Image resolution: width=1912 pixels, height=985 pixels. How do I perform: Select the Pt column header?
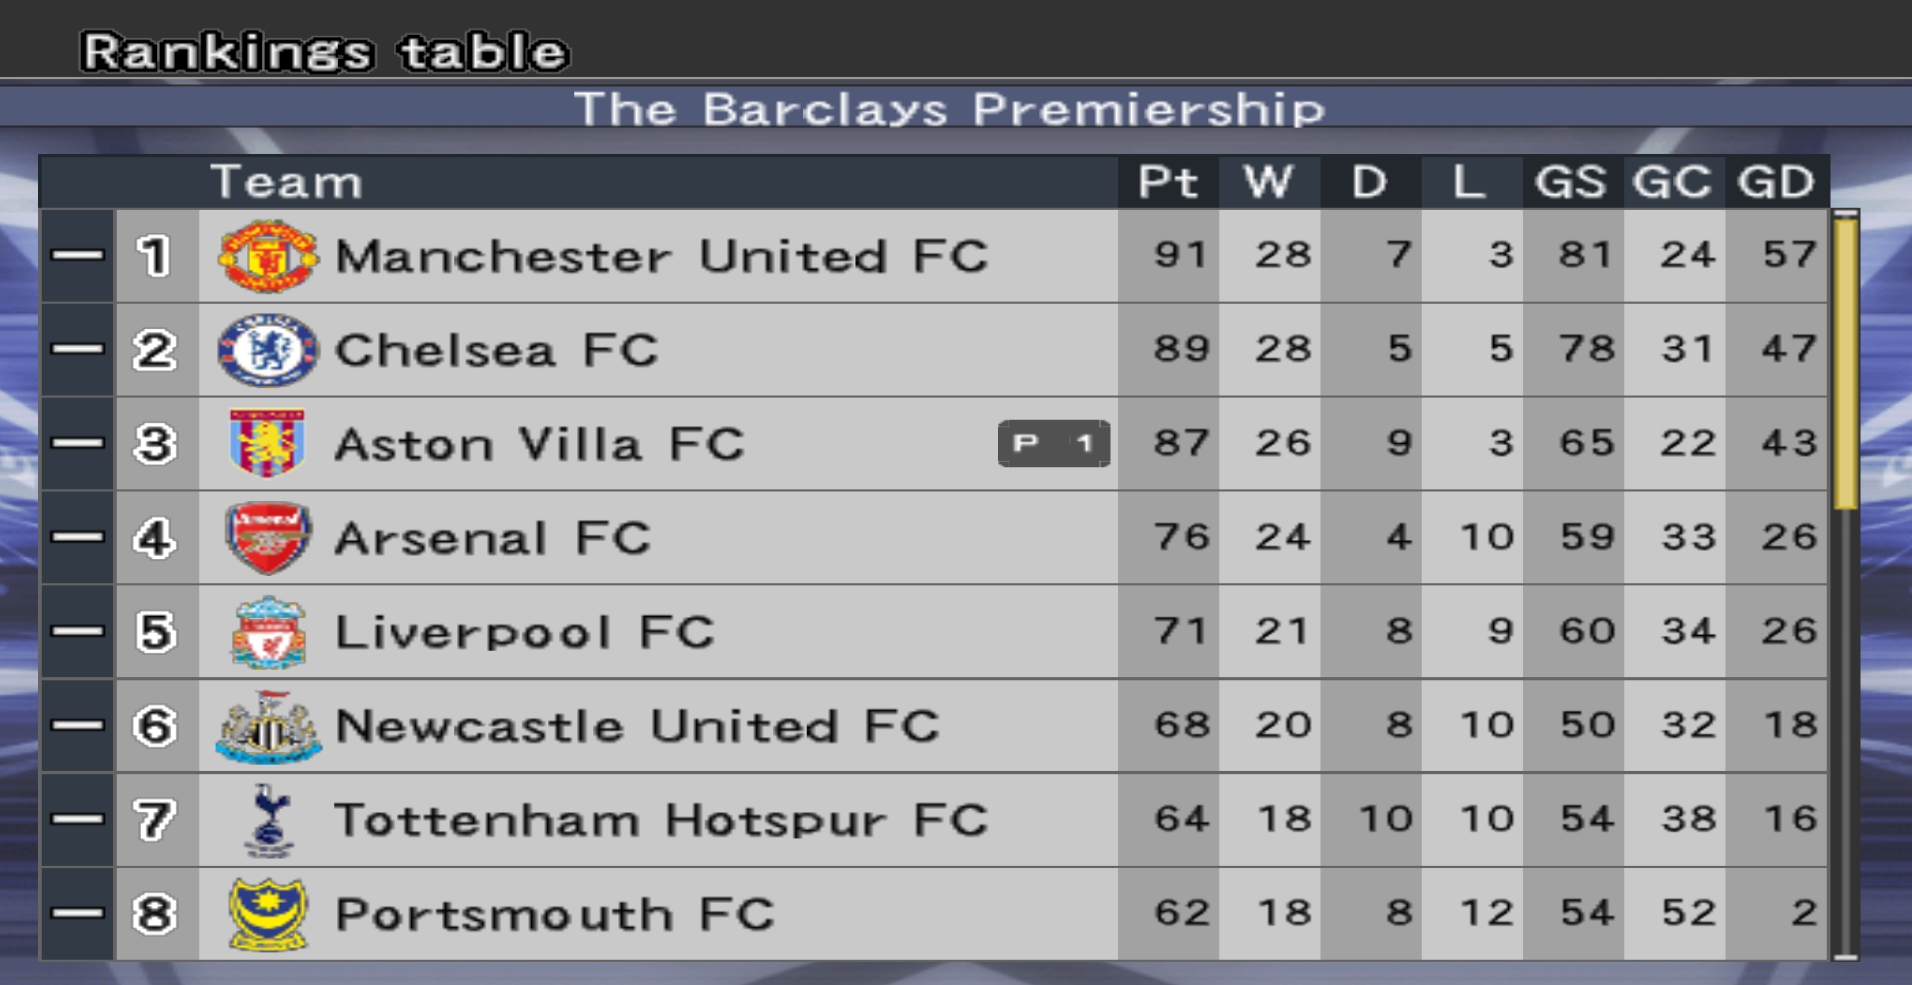point(1167,182)
